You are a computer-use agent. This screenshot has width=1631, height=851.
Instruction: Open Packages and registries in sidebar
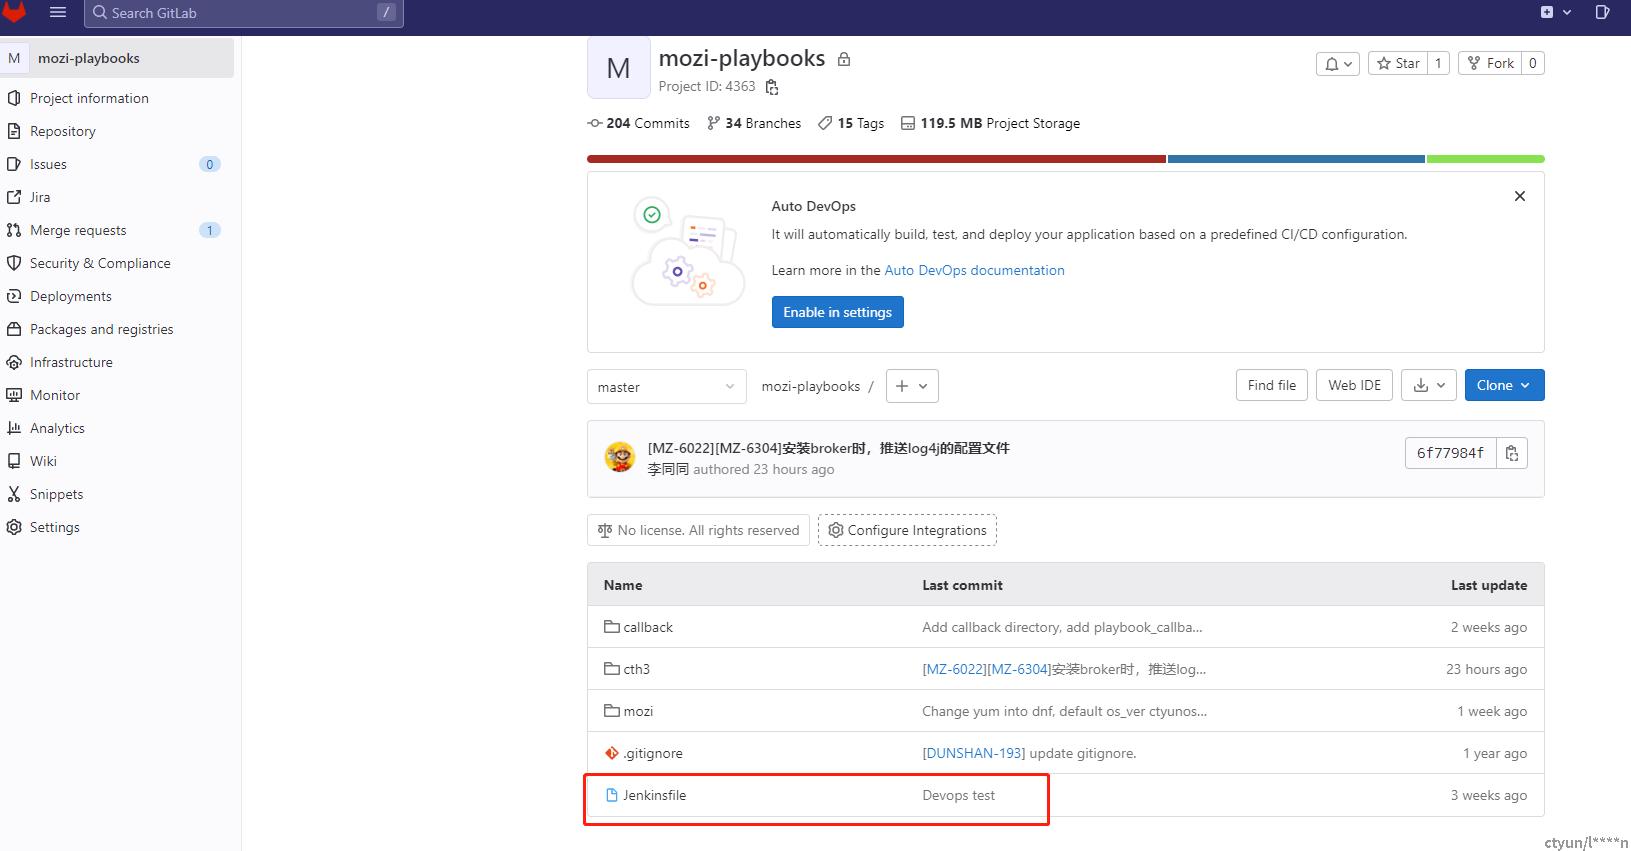[x=101, y=329]
